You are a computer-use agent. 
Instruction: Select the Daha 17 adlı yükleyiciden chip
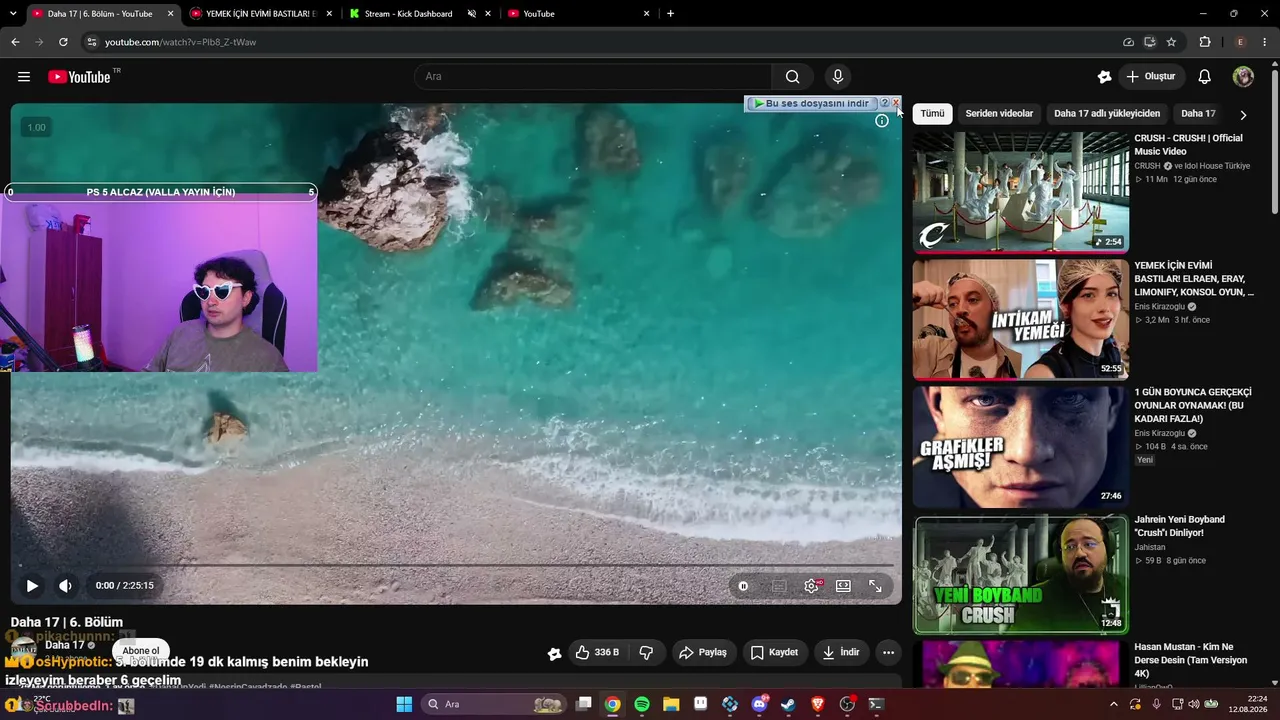pos(1107,114)
